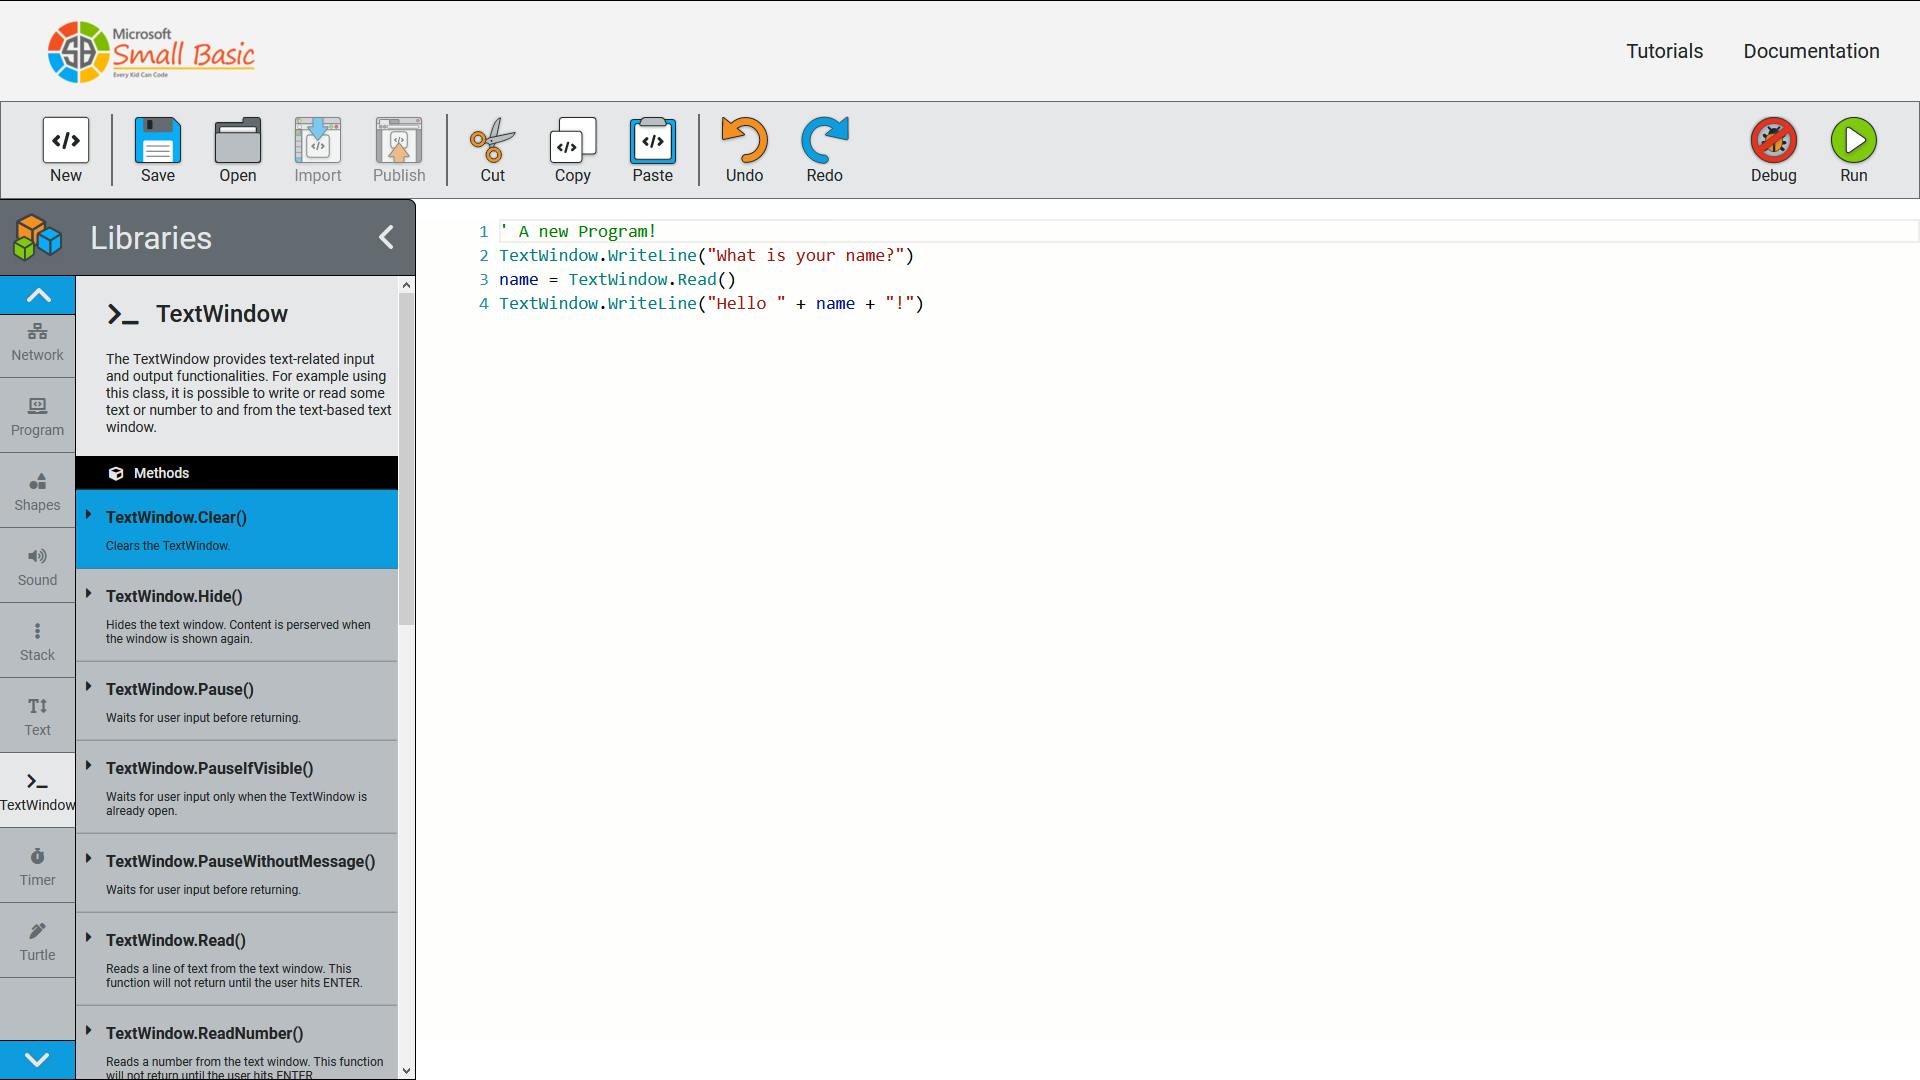Switch to the Timer library tab
The image size is (1920, 1080).
click(x=37, y=865)
